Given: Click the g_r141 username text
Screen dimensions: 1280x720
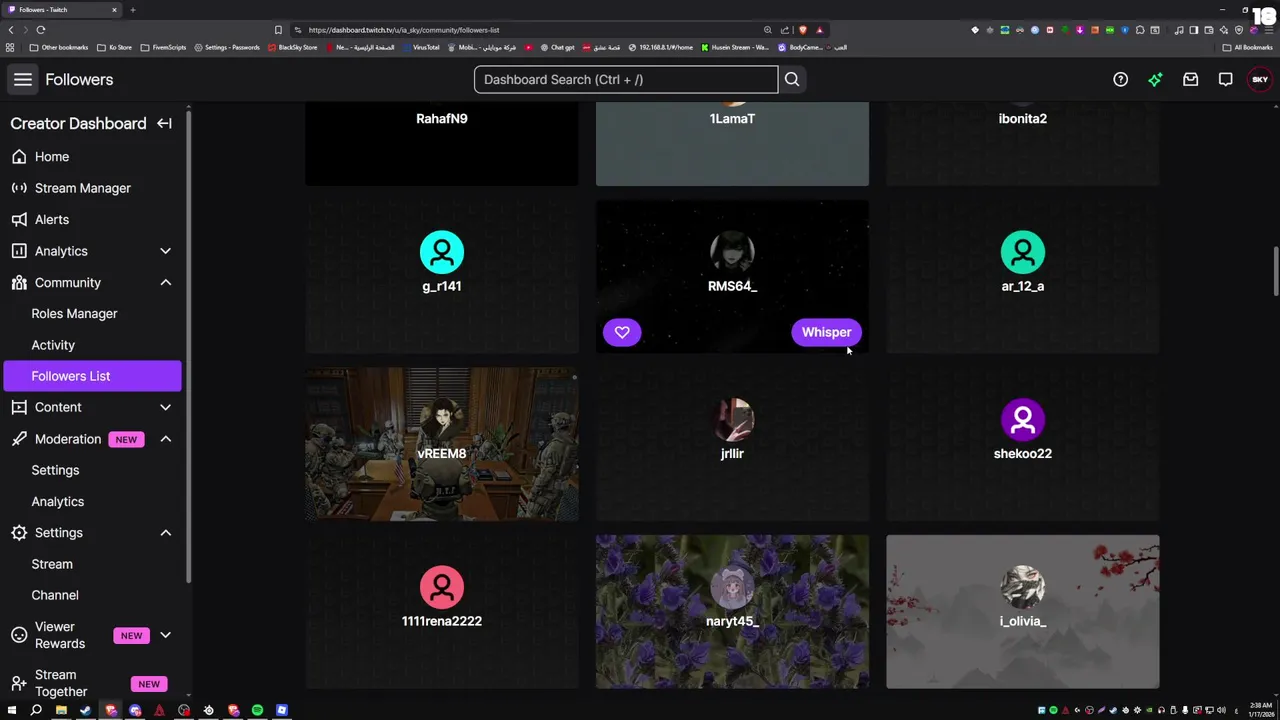Looking at the screenshot, I should pyautogui.click(x=441, y=286).
